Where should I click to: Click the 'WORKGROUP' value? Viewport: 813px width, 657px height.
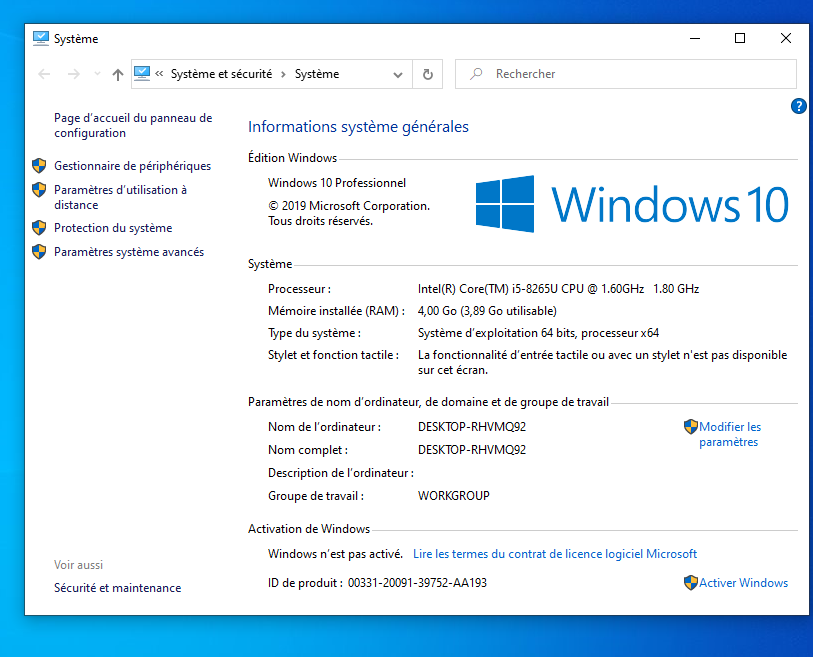pyautogui.click(x=454, y=496)
